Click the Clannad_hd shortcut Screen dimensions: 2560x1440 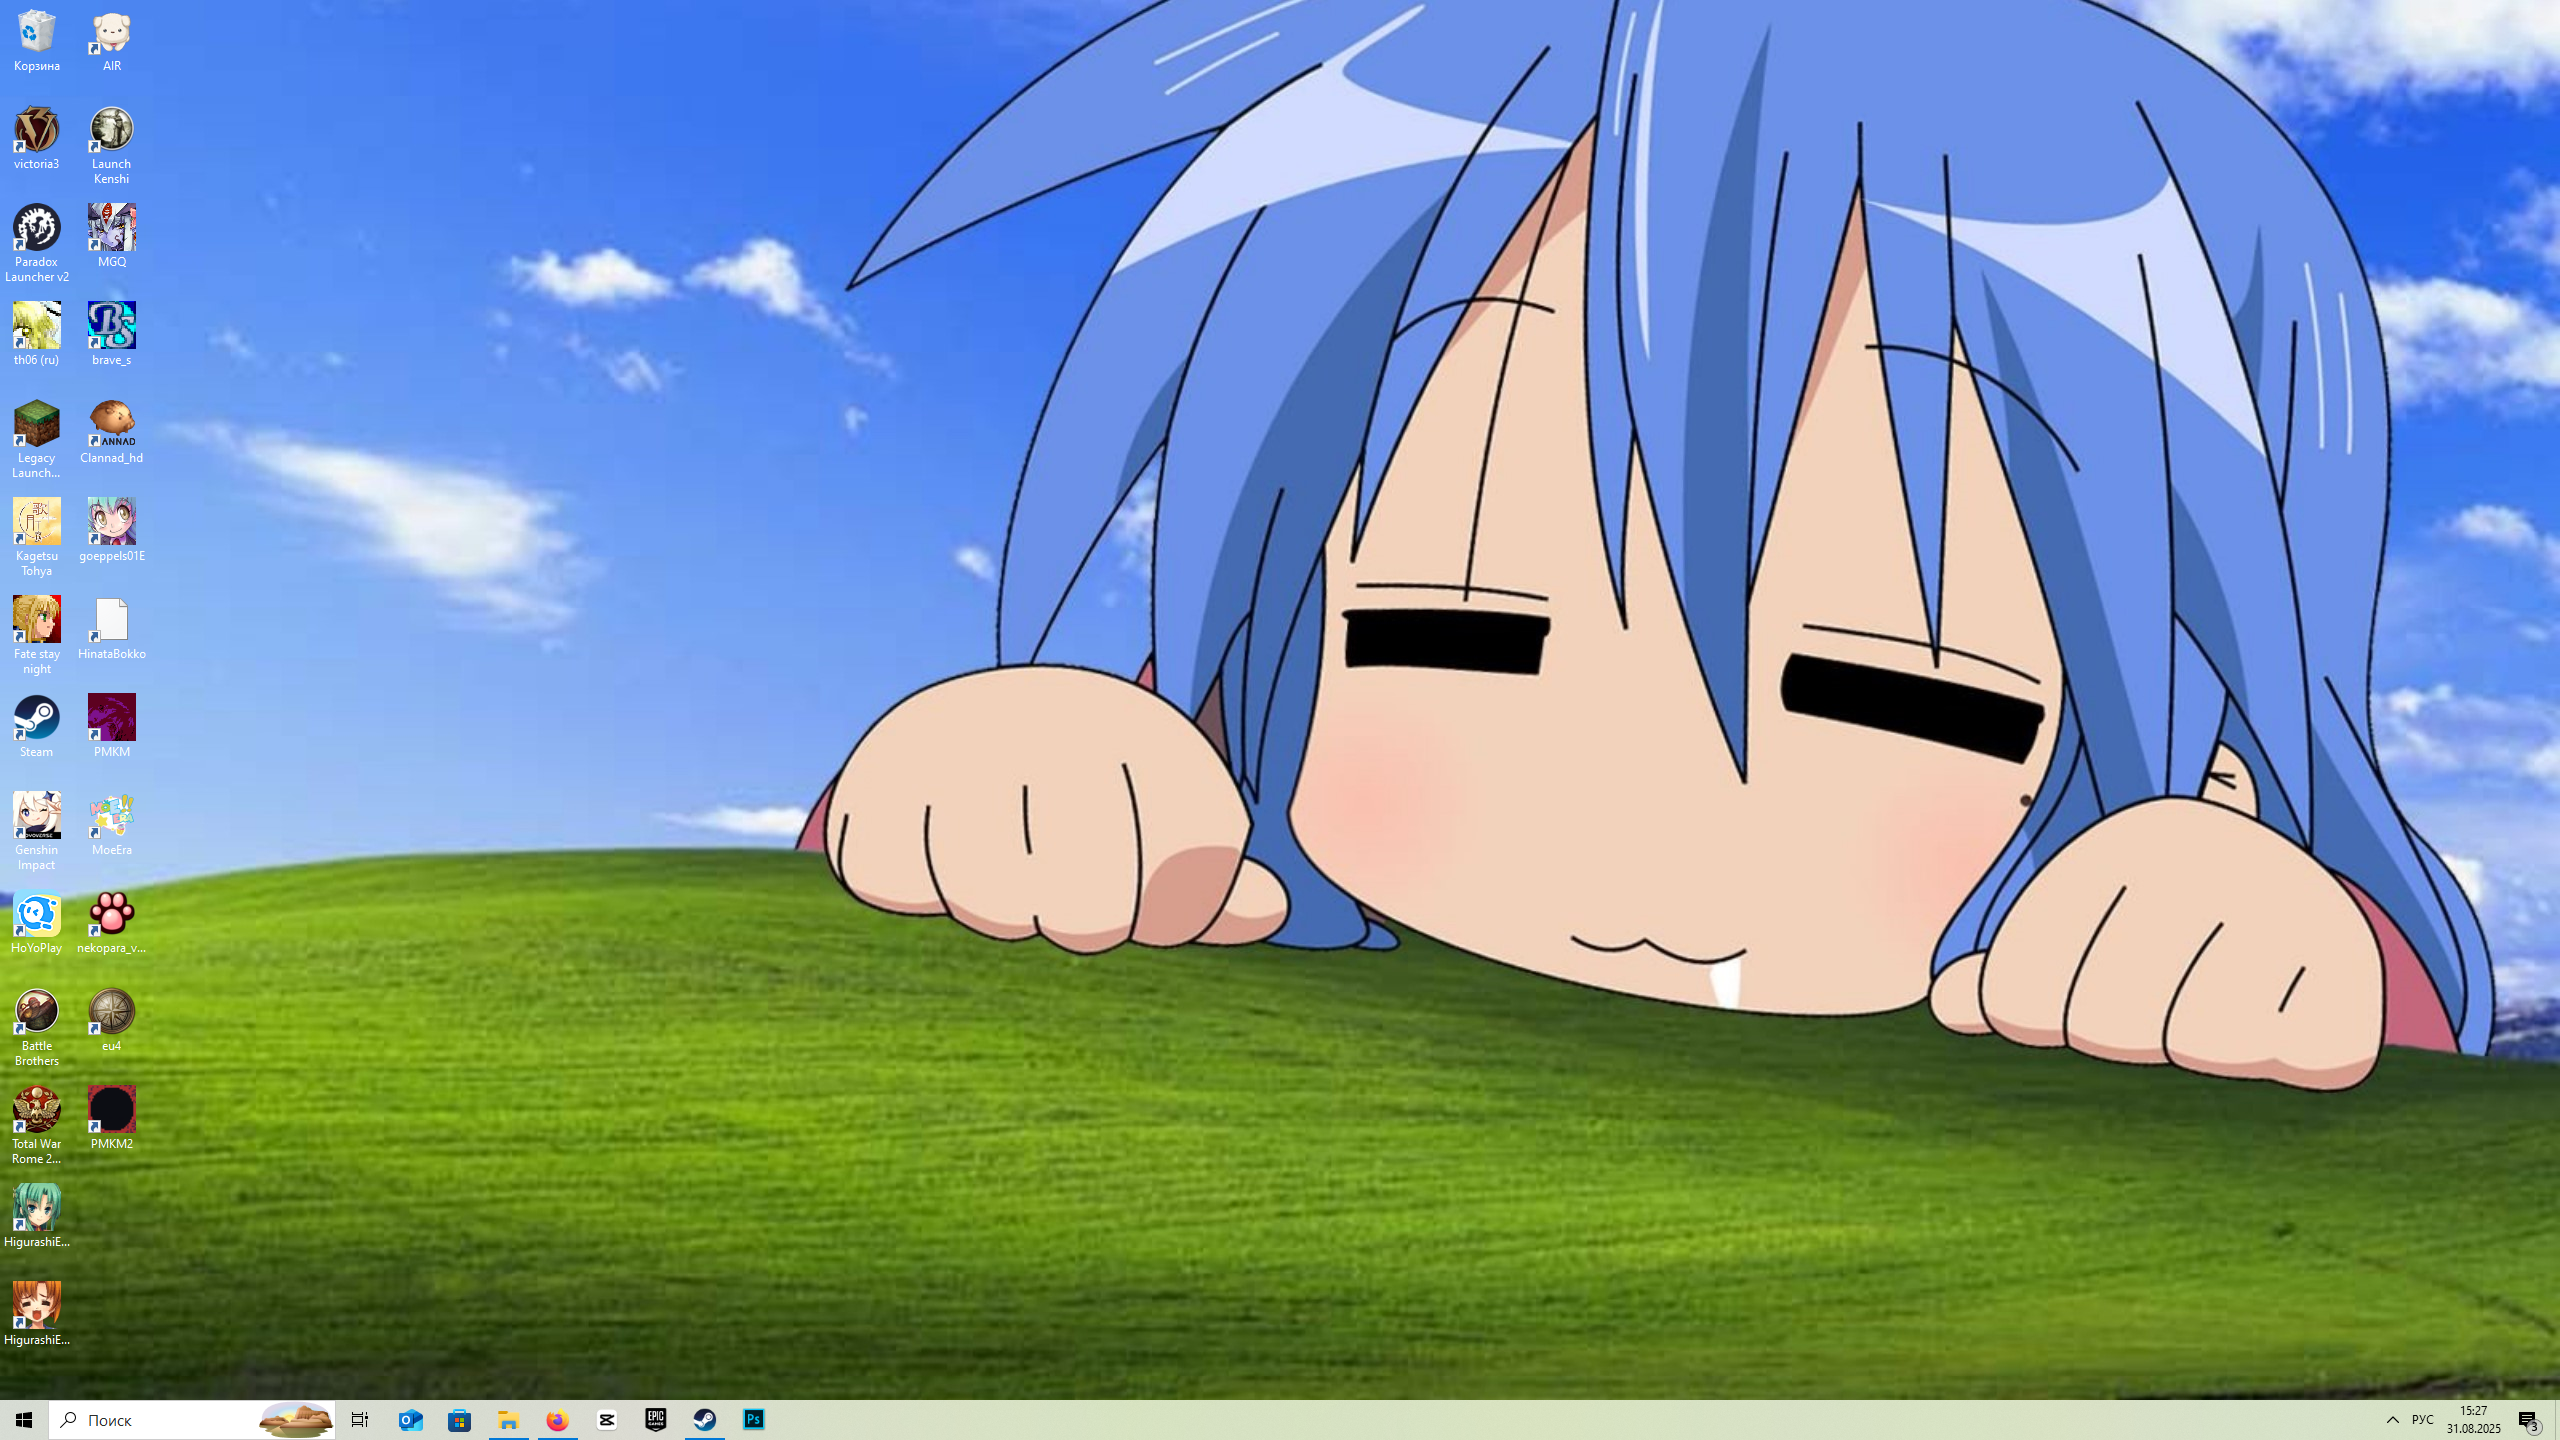click(112, 433)
